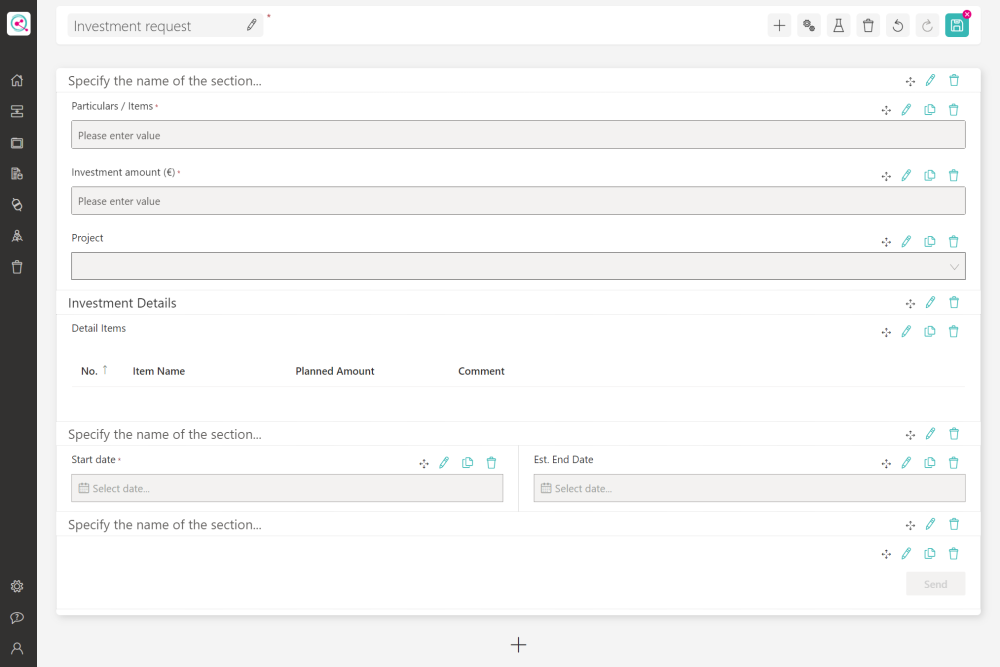Delete the first unnamed section
Viewport: 1000px width, 667px height.
point(954,80)
